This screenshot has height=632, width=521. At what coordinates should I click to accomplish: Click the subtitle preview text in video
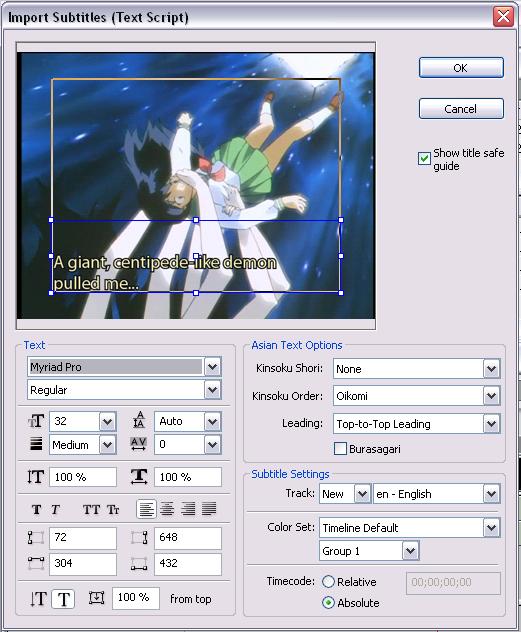(x=165, y=273)
